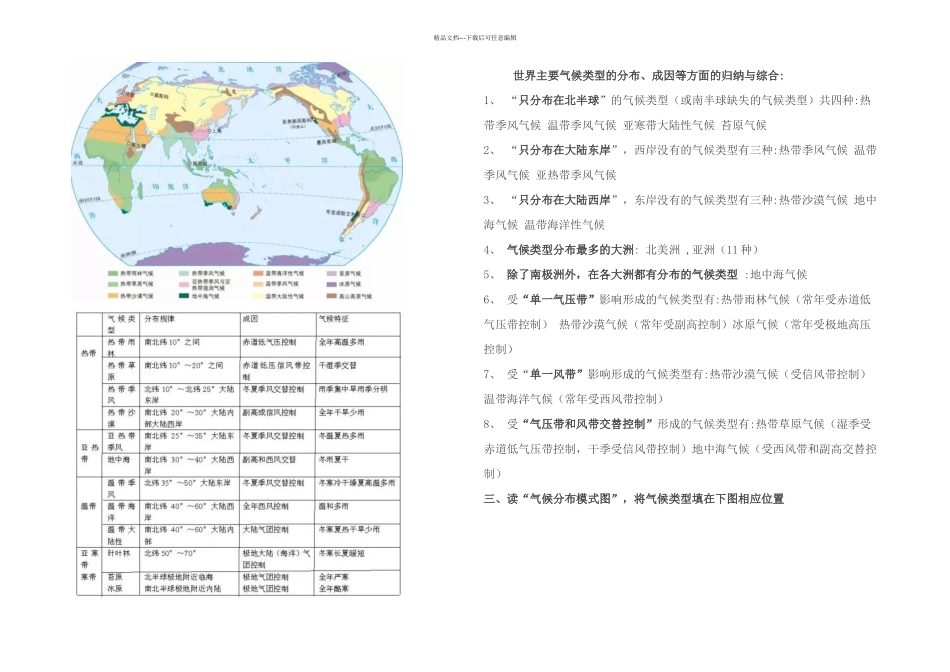Click the table header cell 成因
Viewport: 950px width, 672px height.
coord(250,319)
